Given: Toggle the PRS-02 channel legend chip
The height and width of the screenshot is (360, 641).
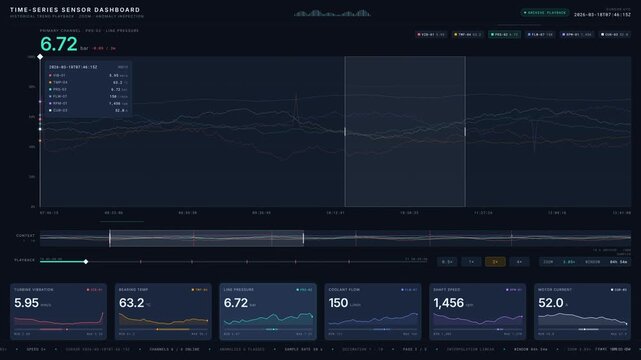Looking at the screenshot, I should [504, 35].
